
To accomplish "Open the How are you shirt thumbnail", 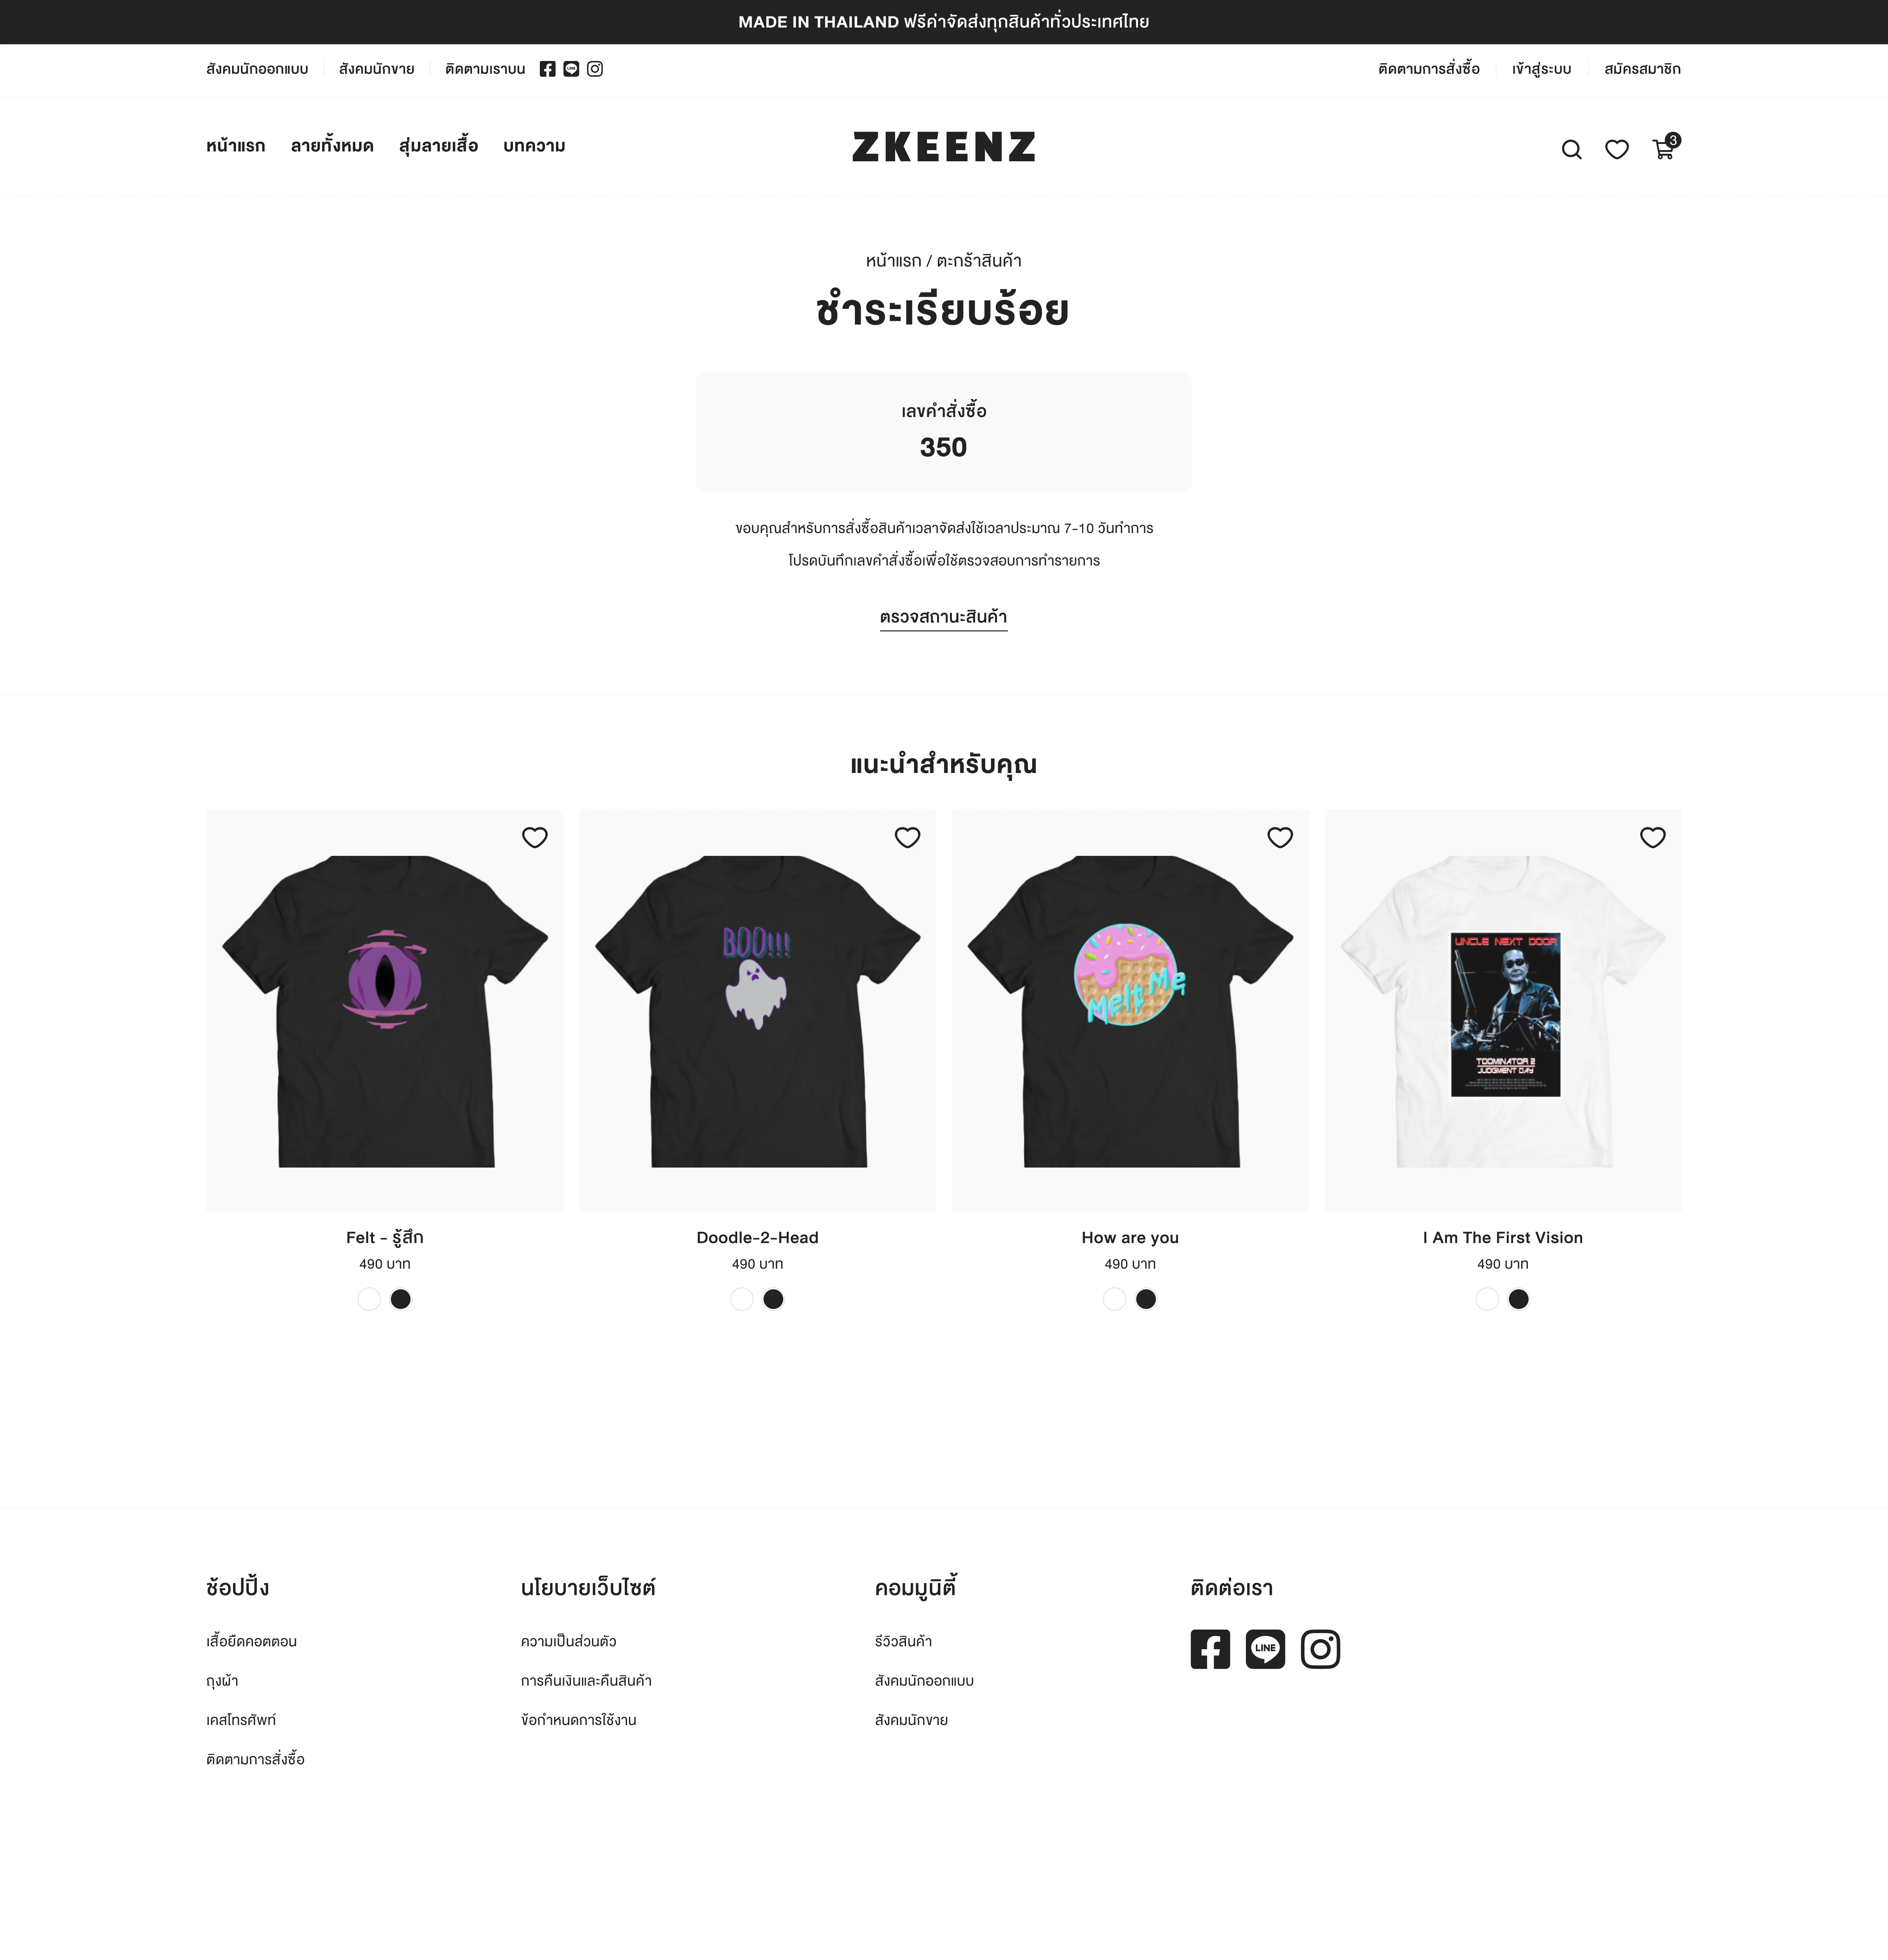I will [1130, 1010].
